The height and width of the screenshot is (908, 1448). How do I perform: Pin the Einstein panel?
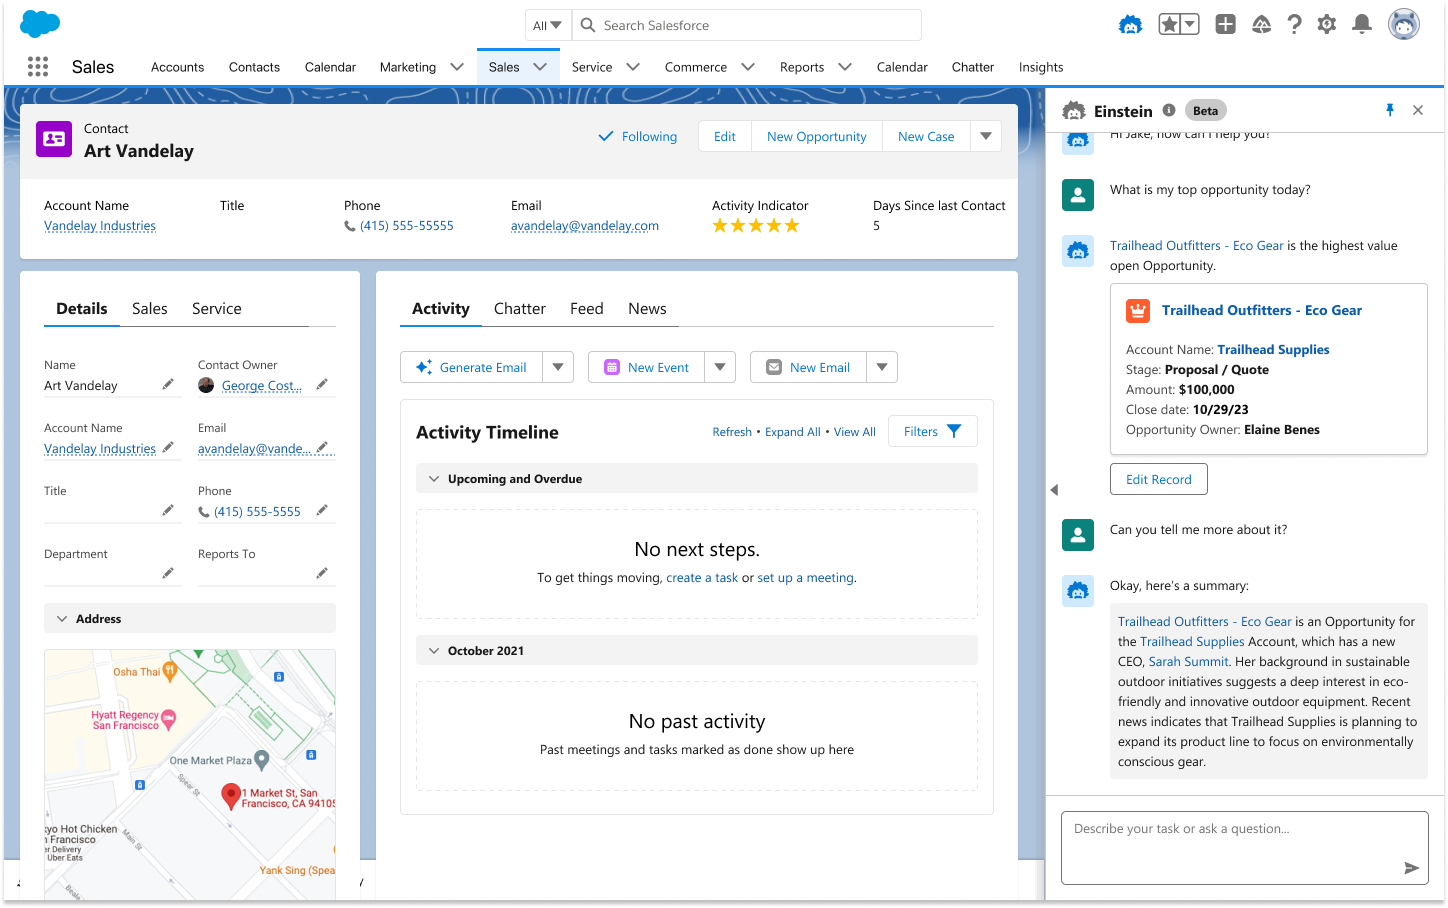click(1390, 110)
